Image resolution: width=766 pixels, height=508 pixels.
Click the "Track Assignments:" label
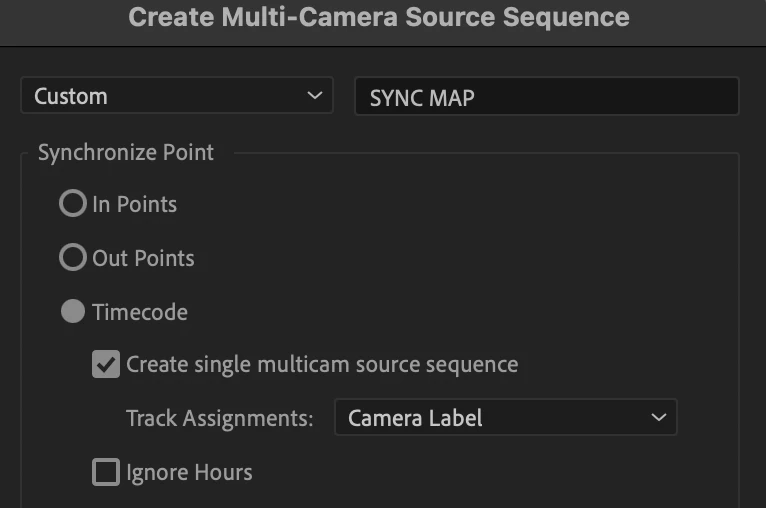tap(220, 418)
